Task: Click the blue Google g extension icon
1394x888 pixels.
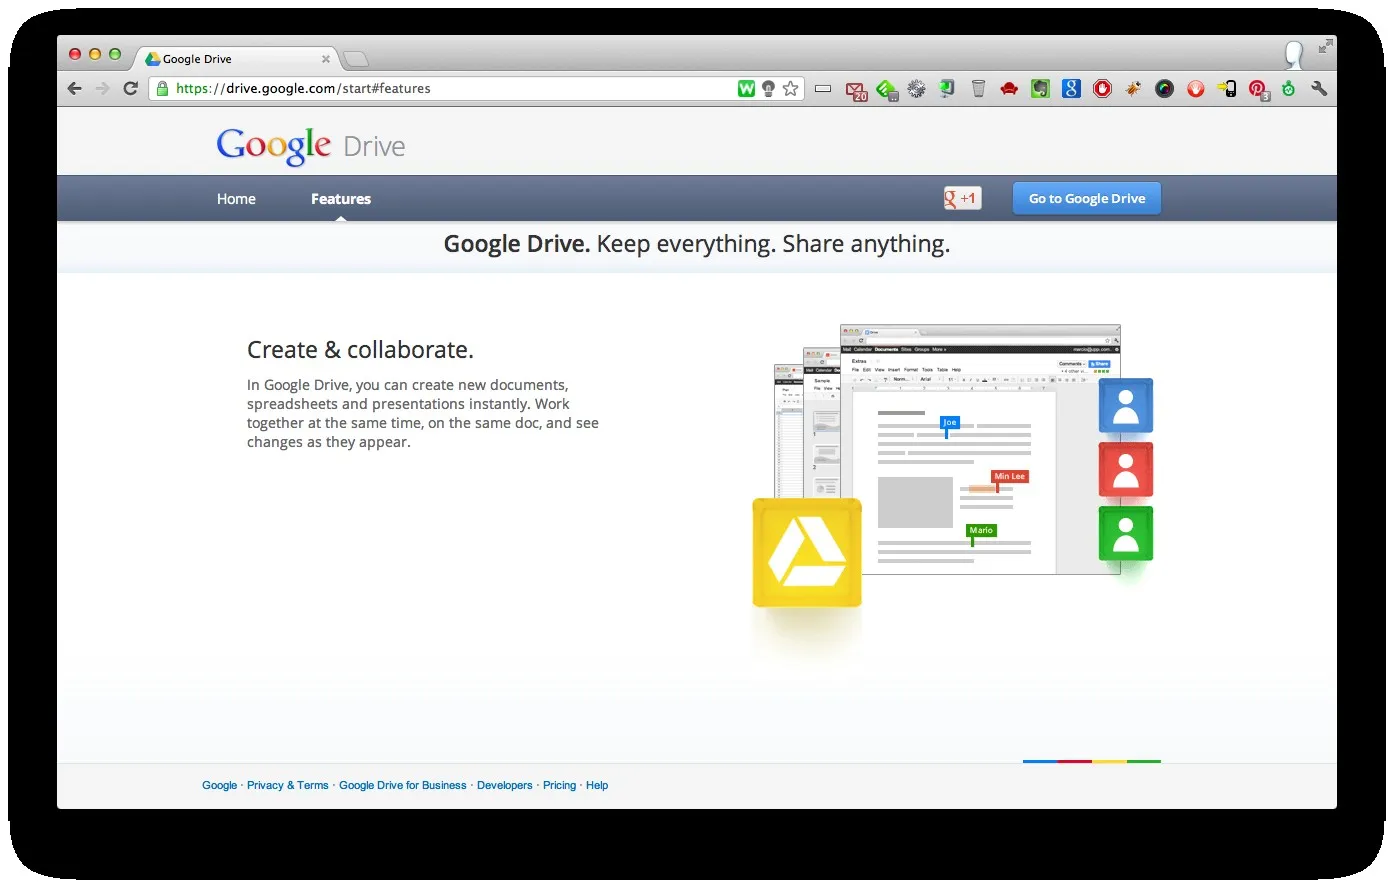Action: point(1071,88)
